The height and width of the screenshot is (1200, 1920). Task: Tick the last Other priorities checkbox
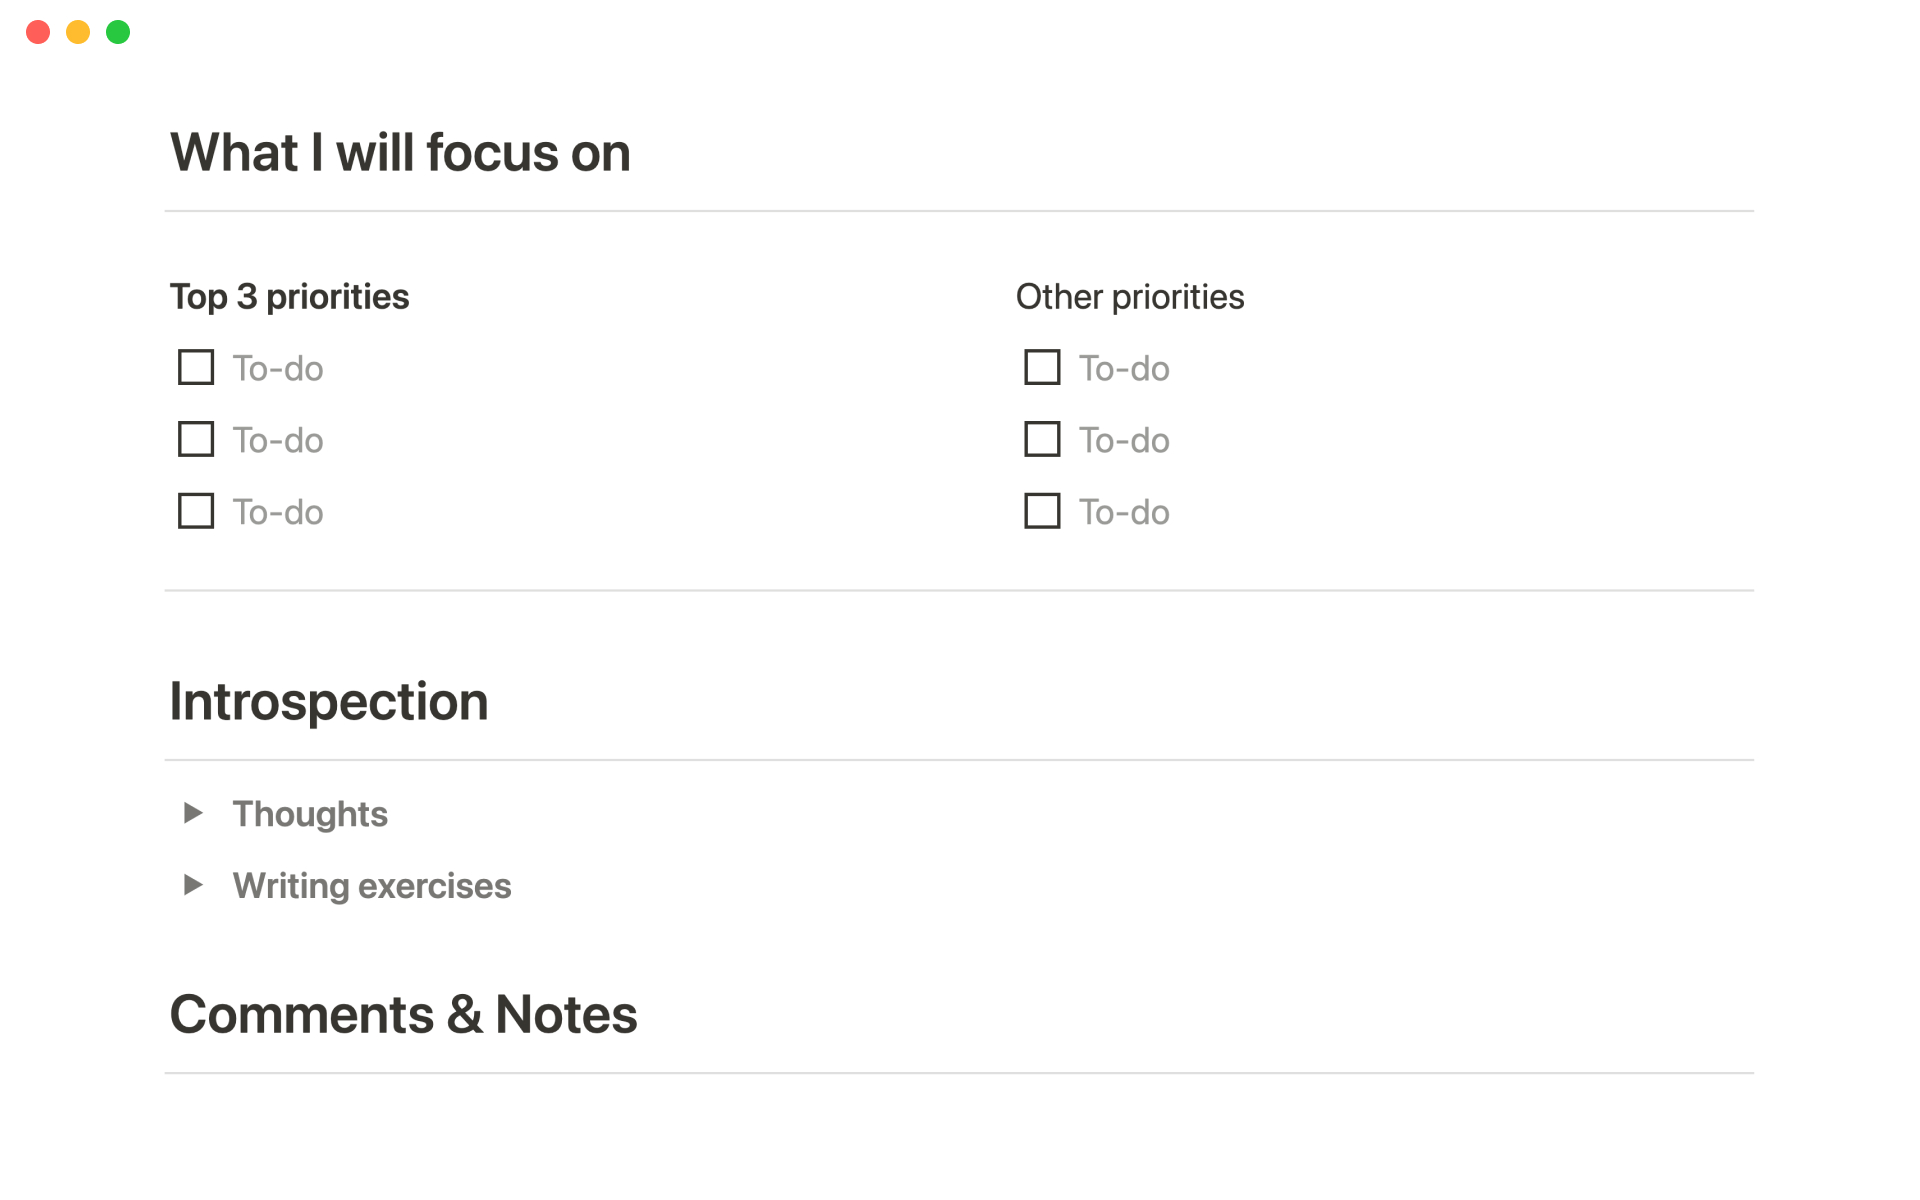1042,511
